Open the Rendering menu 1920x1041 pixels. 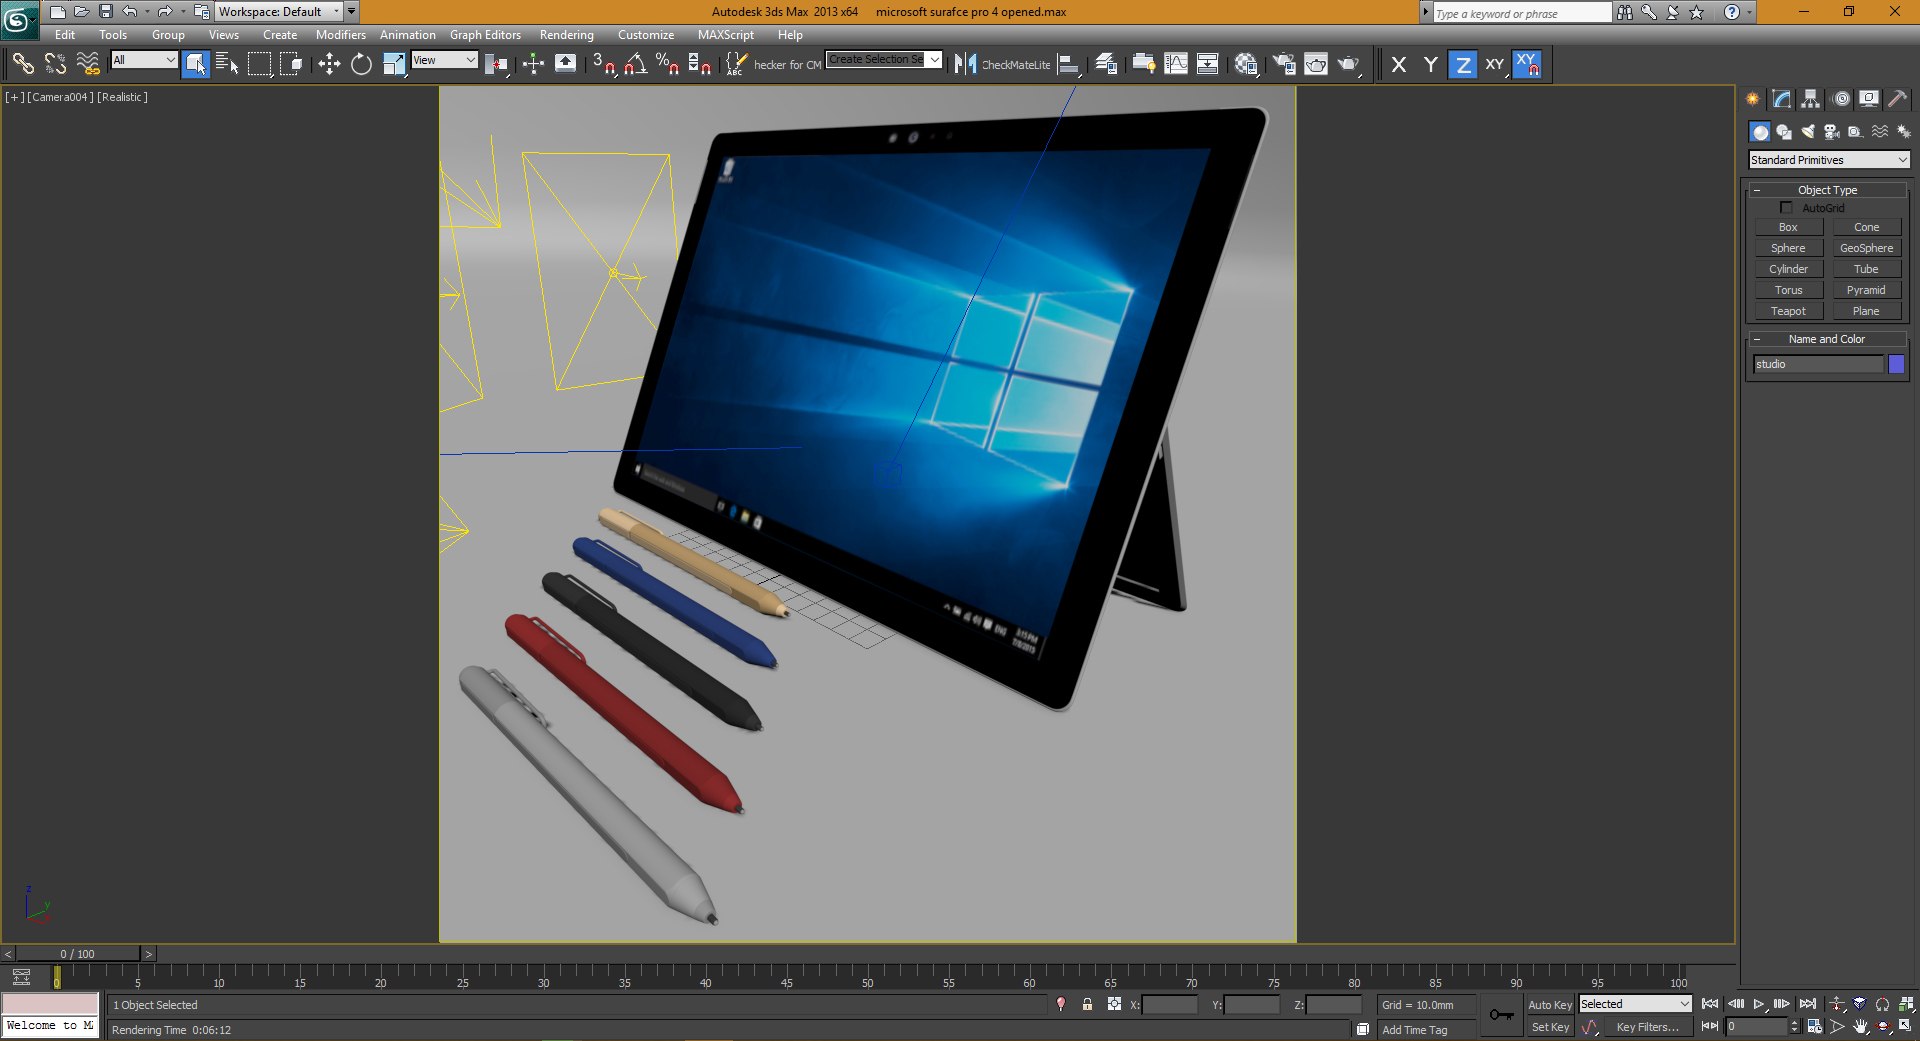tap(567, 35)
